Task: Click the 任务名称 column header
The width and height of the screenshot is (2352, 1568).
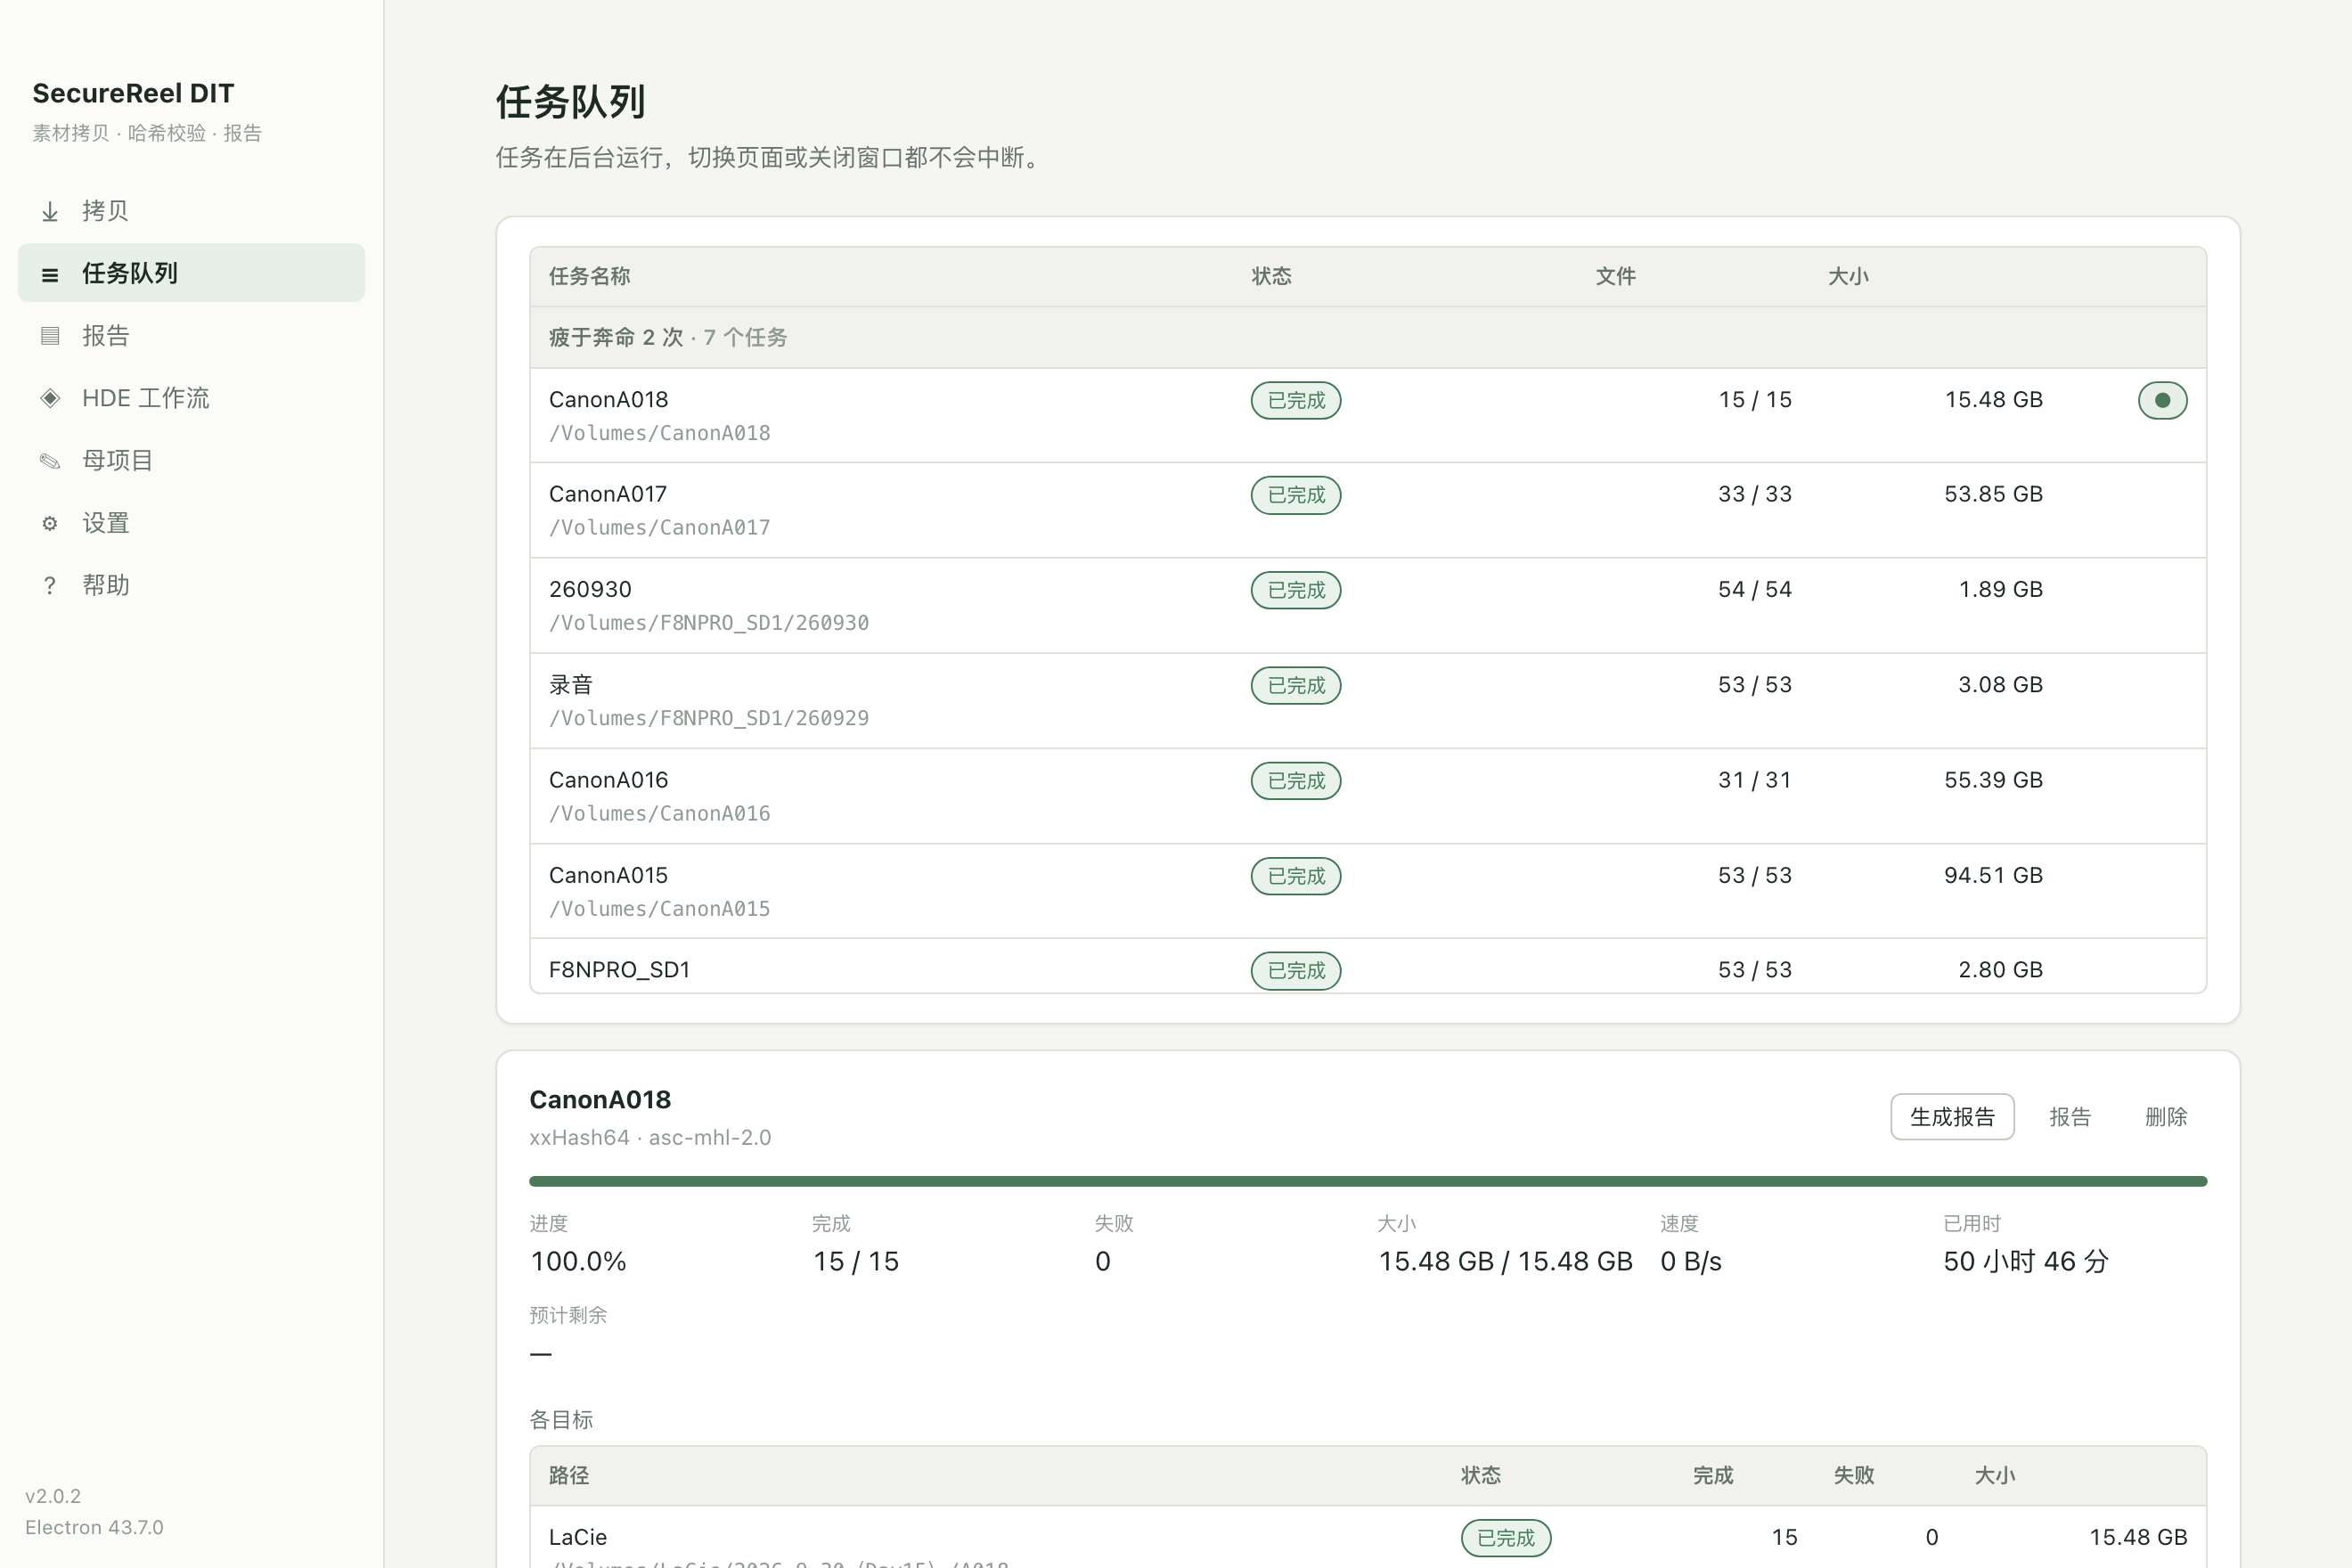Action: coord(589,276)
